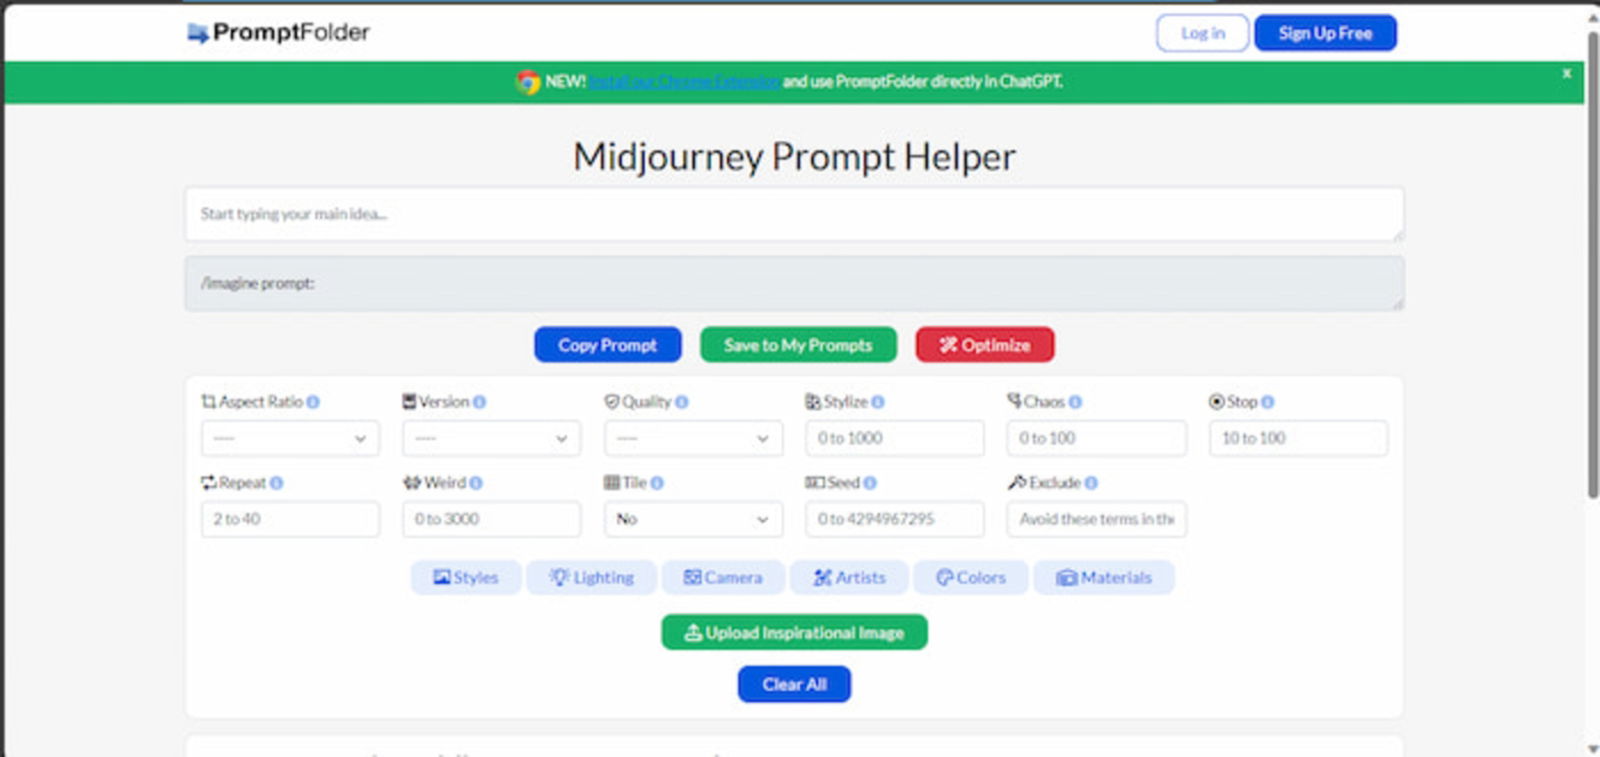Open the Artists category
The width and height of the screenshot is (1600, 757).
pyautogui.click(x=849, y=577)
